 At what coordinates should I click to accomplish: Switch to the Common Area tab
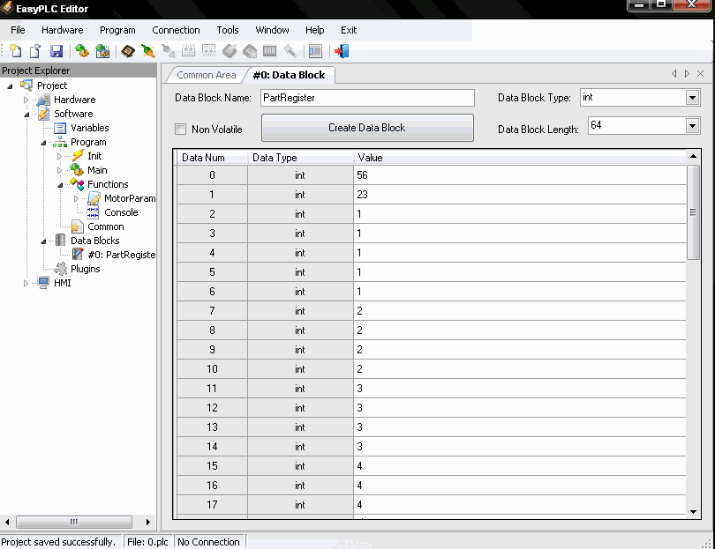pyautogui.click(x=206, y=75)
